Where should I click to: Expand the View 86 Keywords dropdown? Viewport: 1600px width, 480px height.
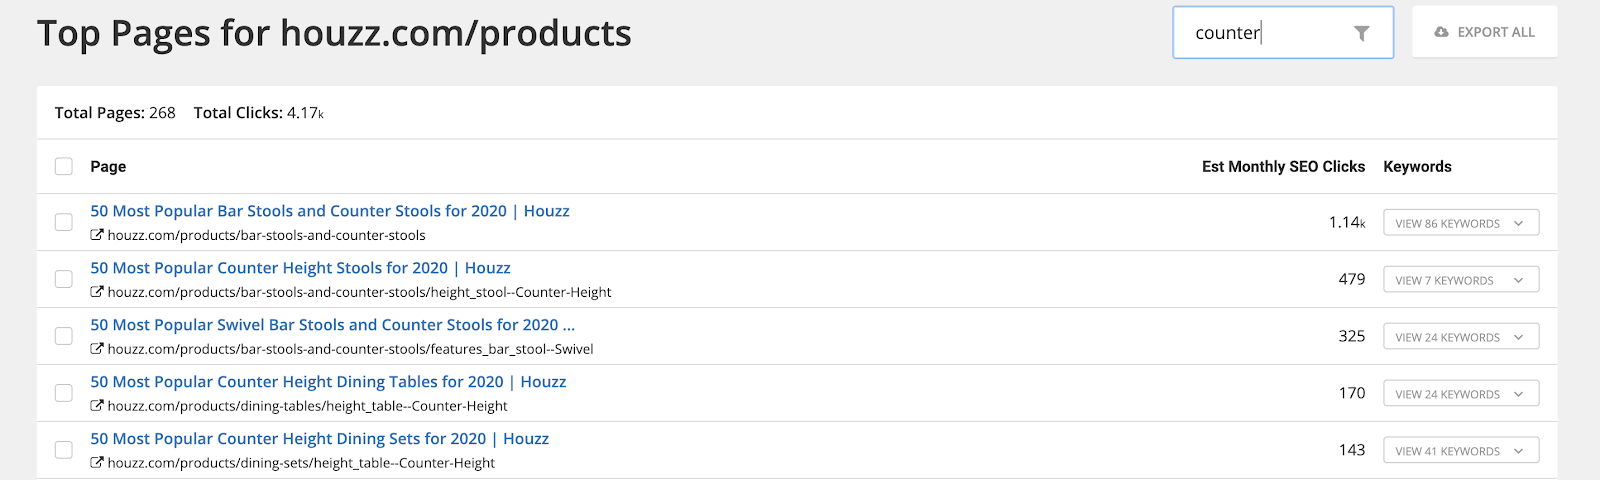click(x=1460, y=223)
